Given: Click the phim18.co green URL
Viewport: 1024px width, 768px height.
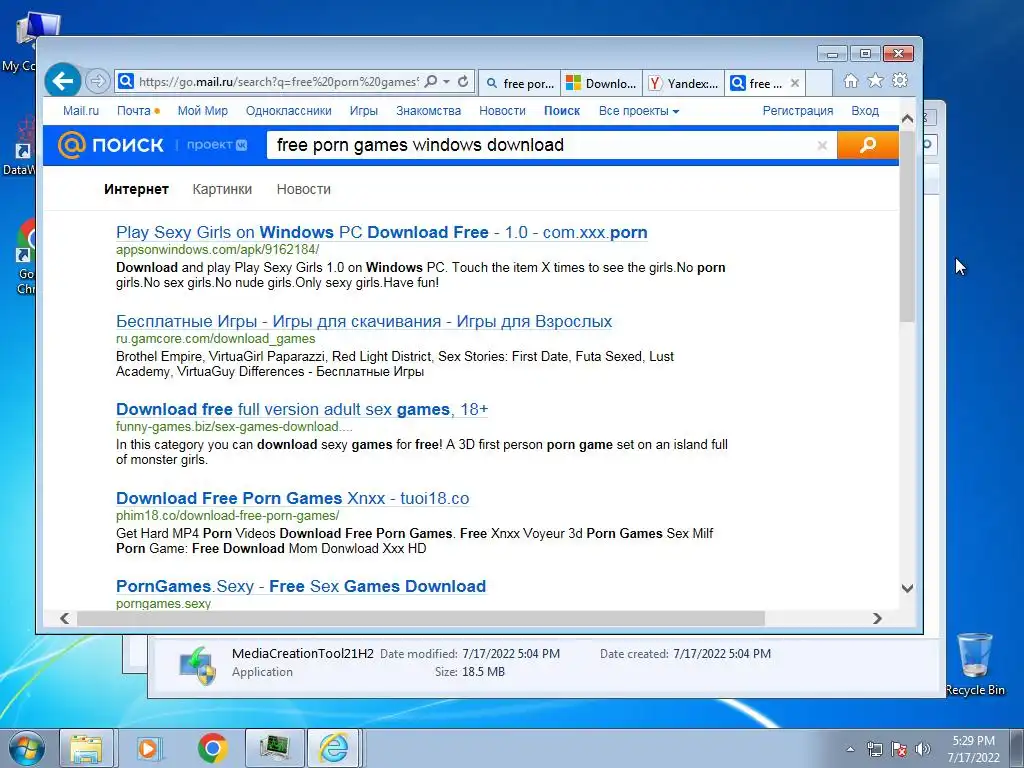Looking at the screenshot, I should pos(227,515).
